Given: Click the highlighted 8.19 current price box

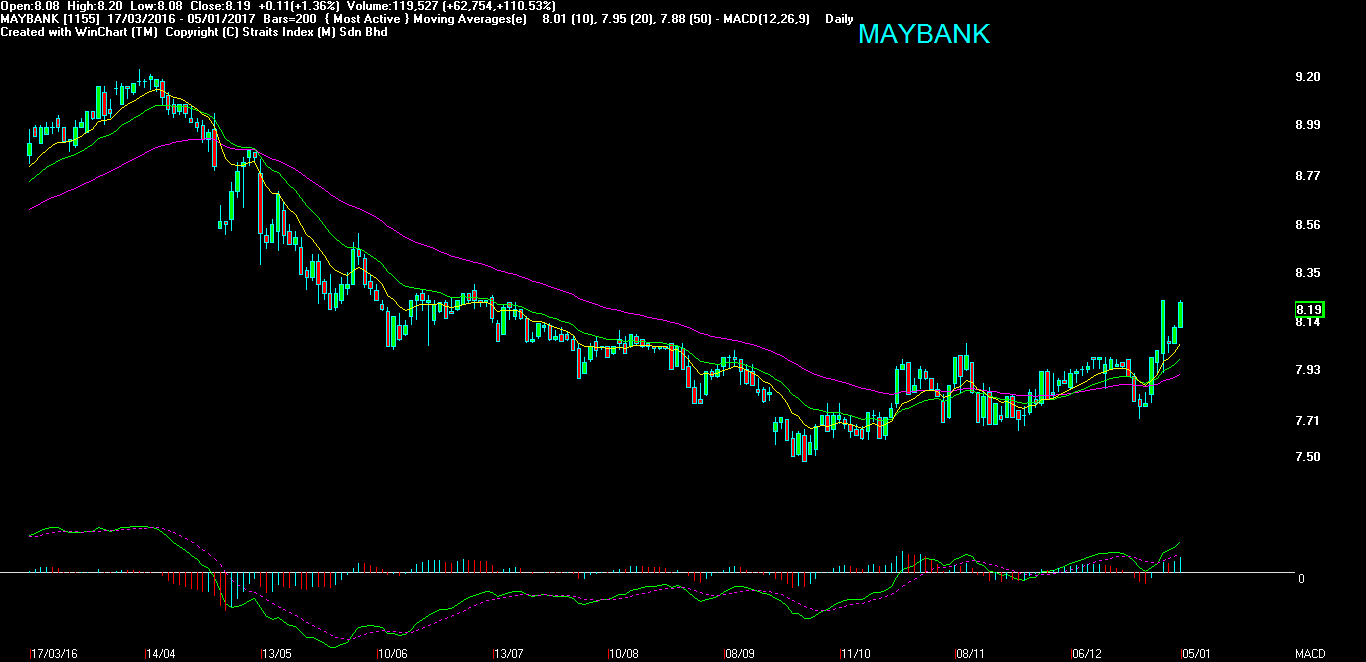Looking at the screenshot, I should pyautogui.click(x=1309, y=310).
